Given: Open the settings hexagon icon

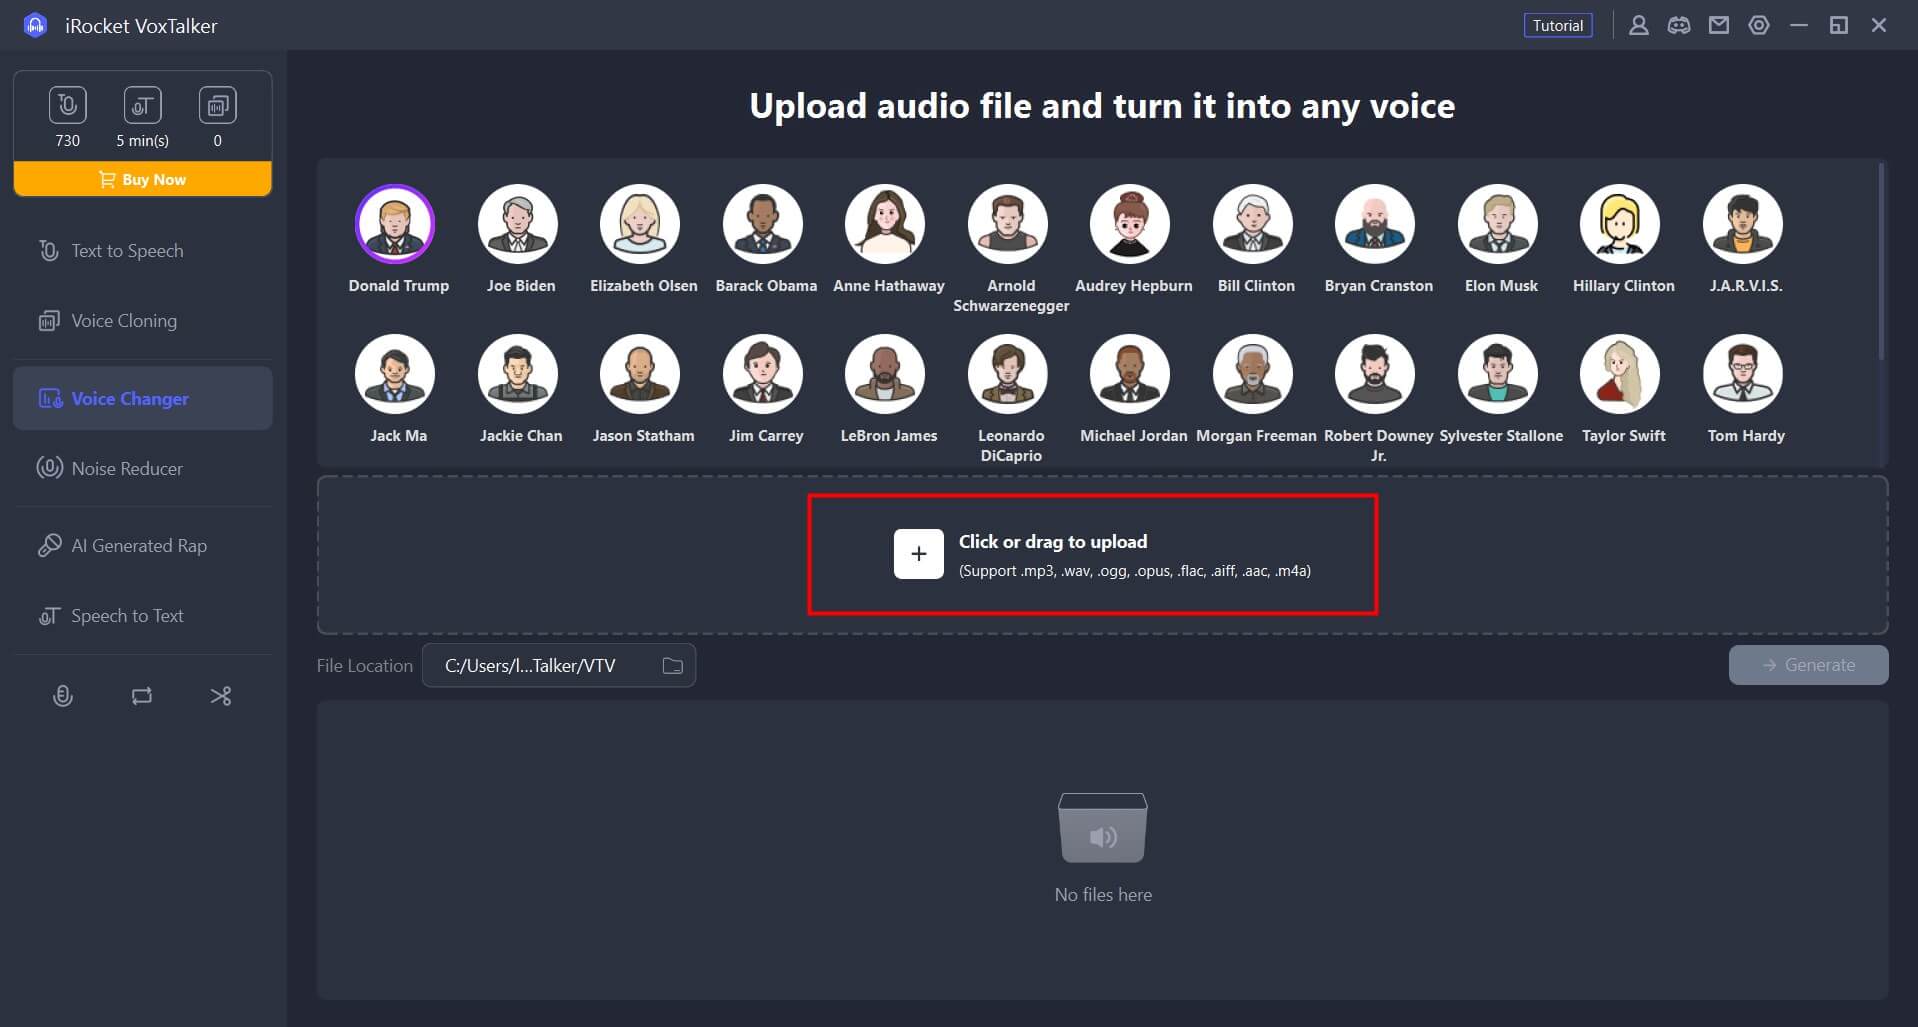Looking at the screenshot, I should [x=1759, y=25].
